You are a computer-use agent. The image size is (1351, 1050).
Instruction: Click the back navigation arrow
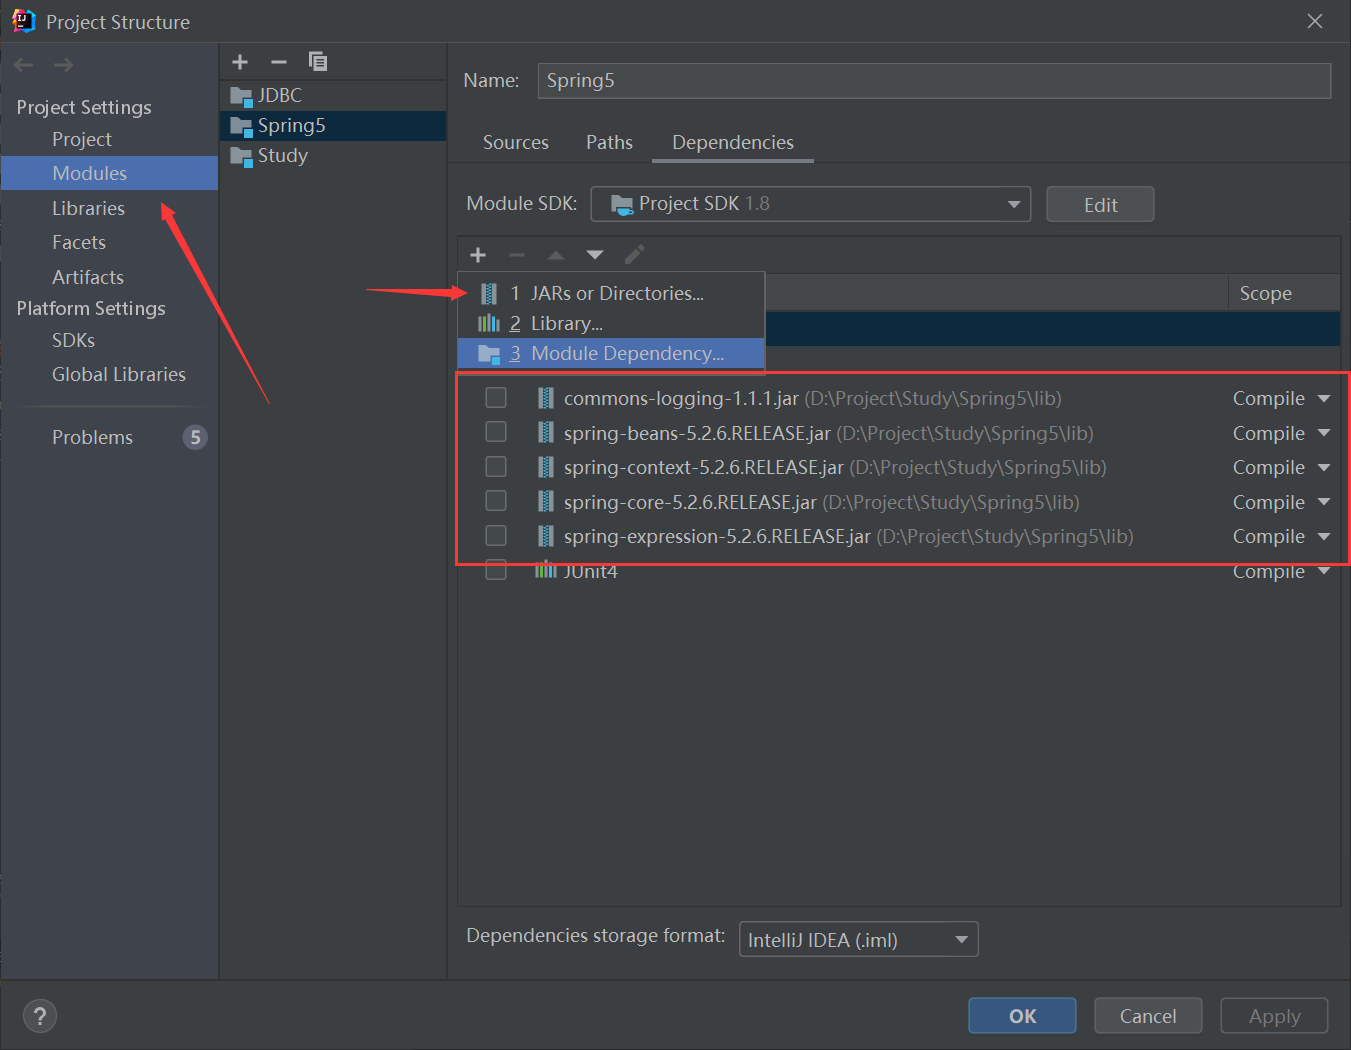point(24,65)
